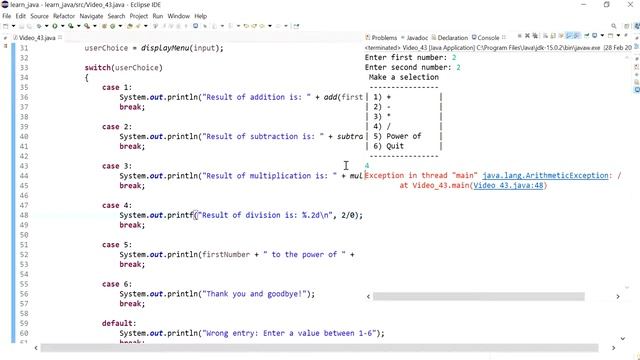Click the editor scroll left arrow
640x360 pixels.
click(x=36, y=348)
